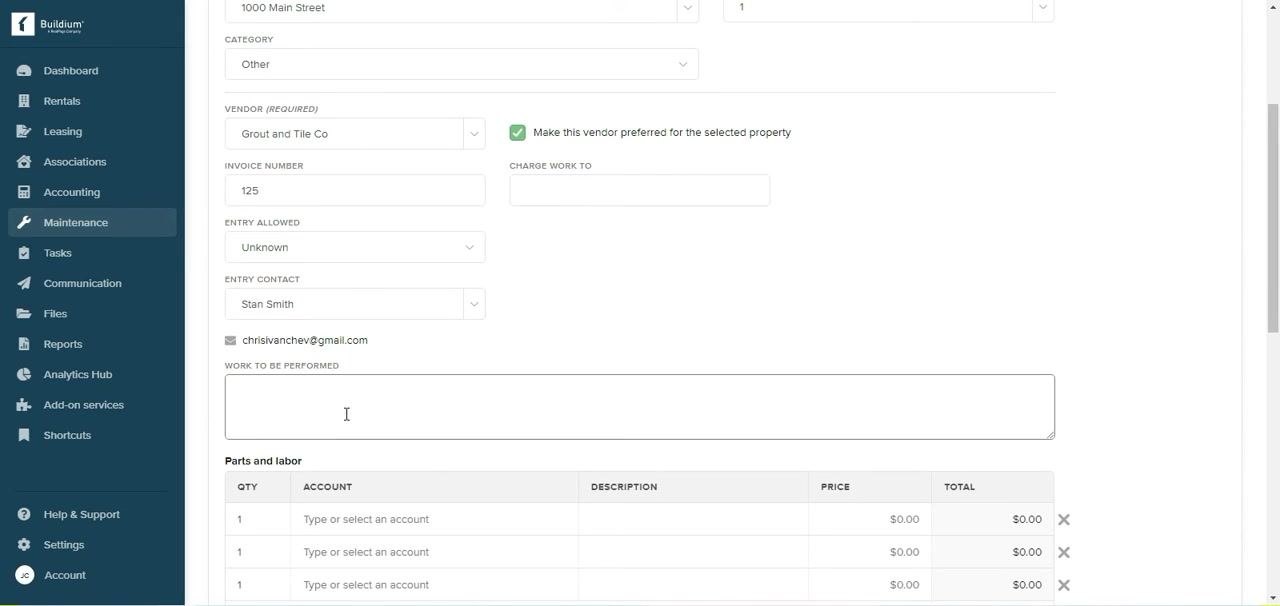The height and width of the screenshot is (606, 1280).
Task: Open Communication menu item
Action: [x=83, y=283]
